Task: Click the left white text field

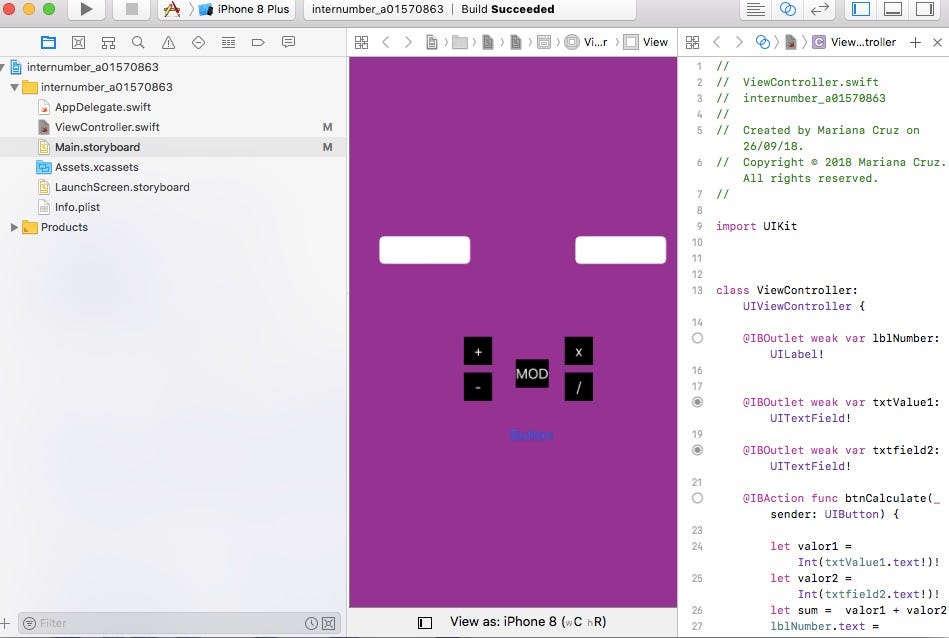Action: 424,250
